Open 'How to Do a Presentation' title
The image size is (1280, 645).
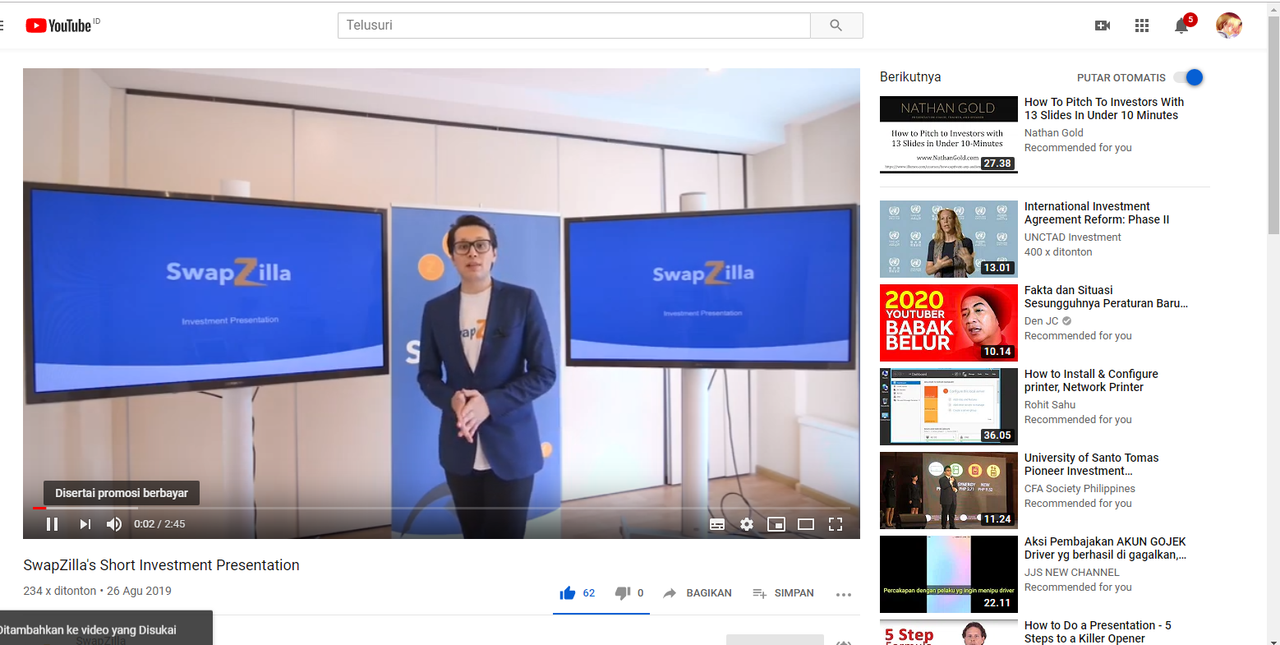coord(1098,632)
